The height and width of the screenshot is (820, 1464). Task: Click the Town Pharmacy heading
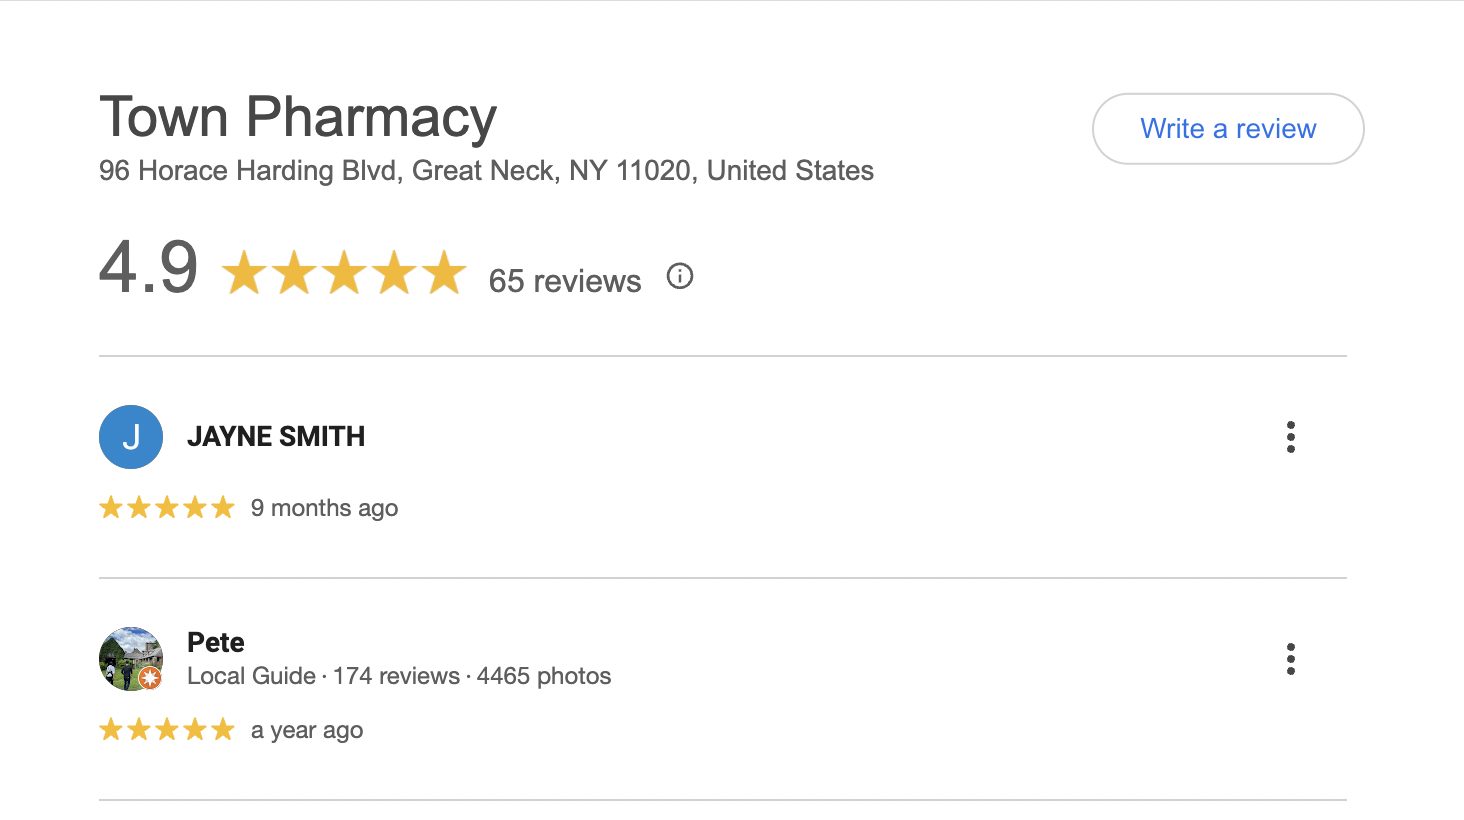[x=298, y=117]
